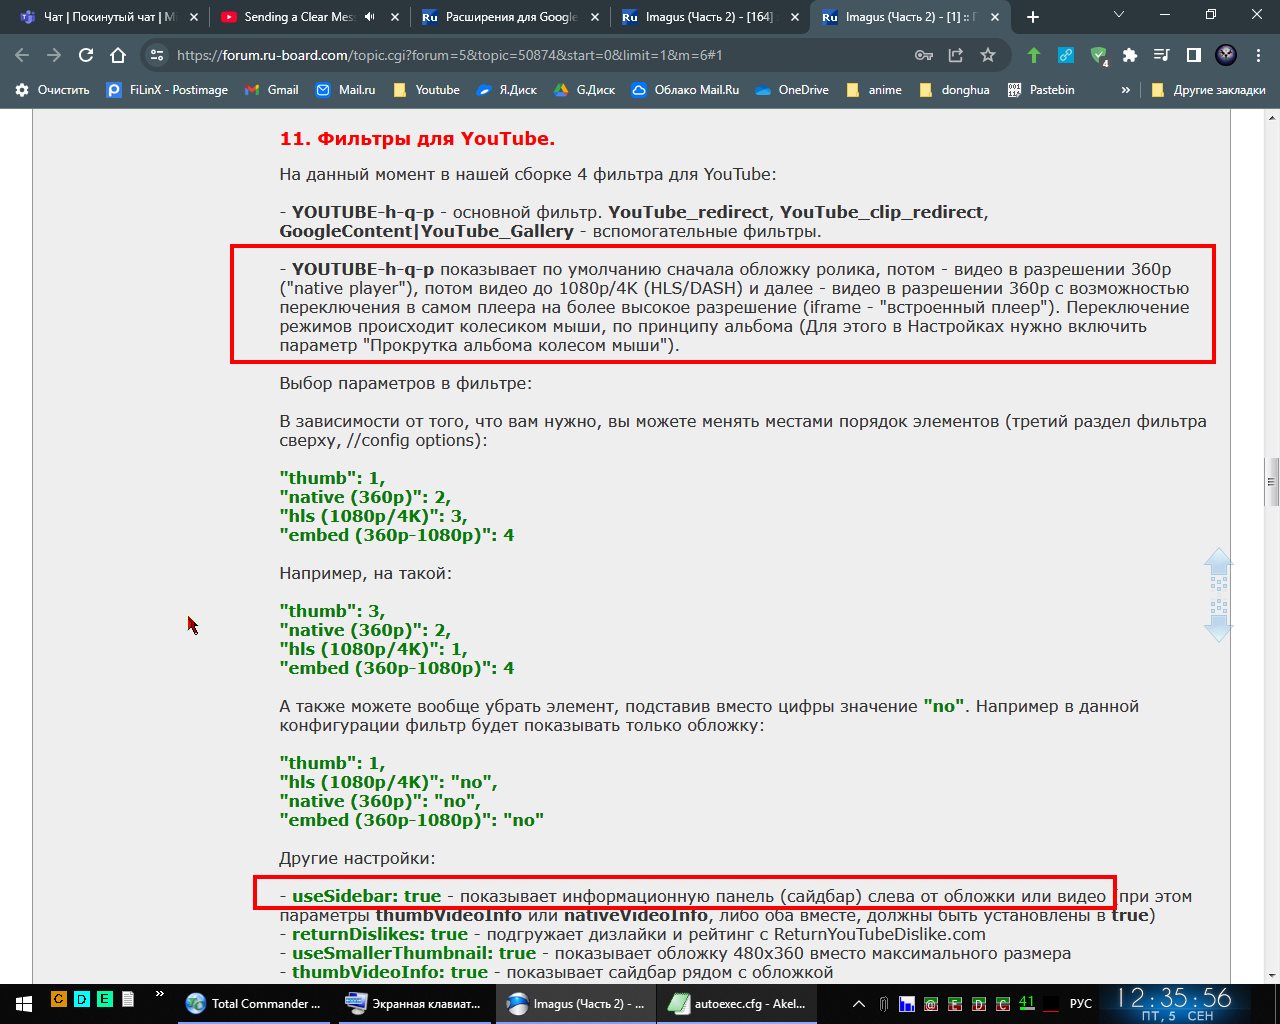Switch to Экранная клавиатура taskbar window

pyautogui.click(x=413, y=1003)
